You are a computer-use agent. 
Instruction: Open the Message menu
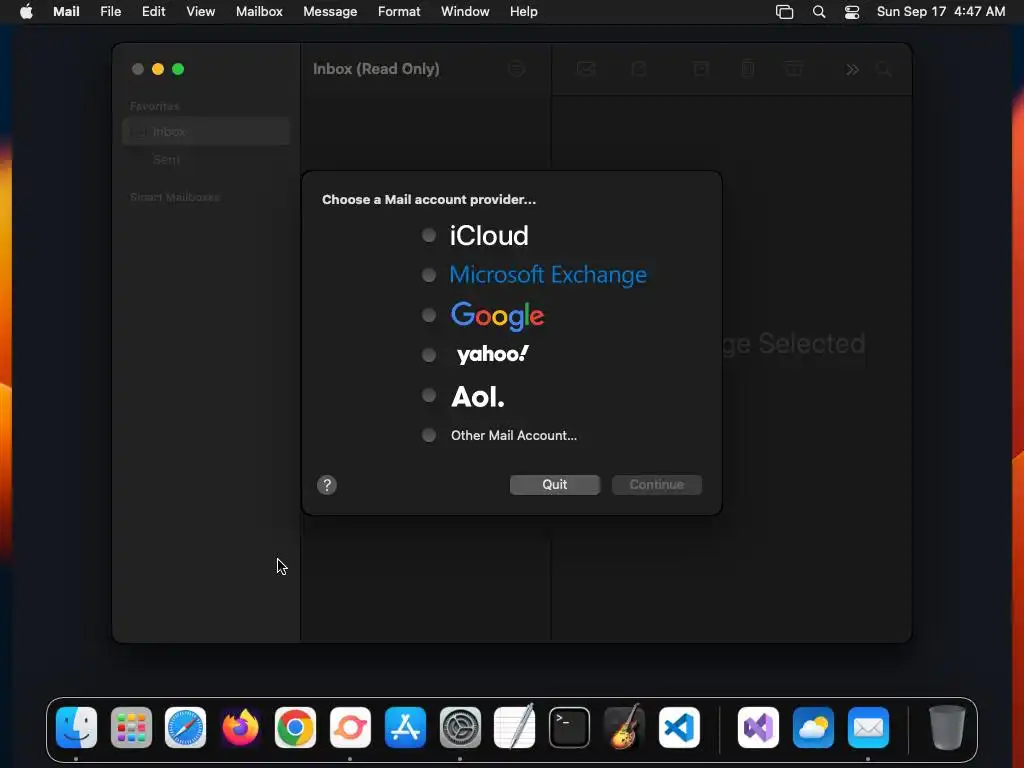coord(330,11)
